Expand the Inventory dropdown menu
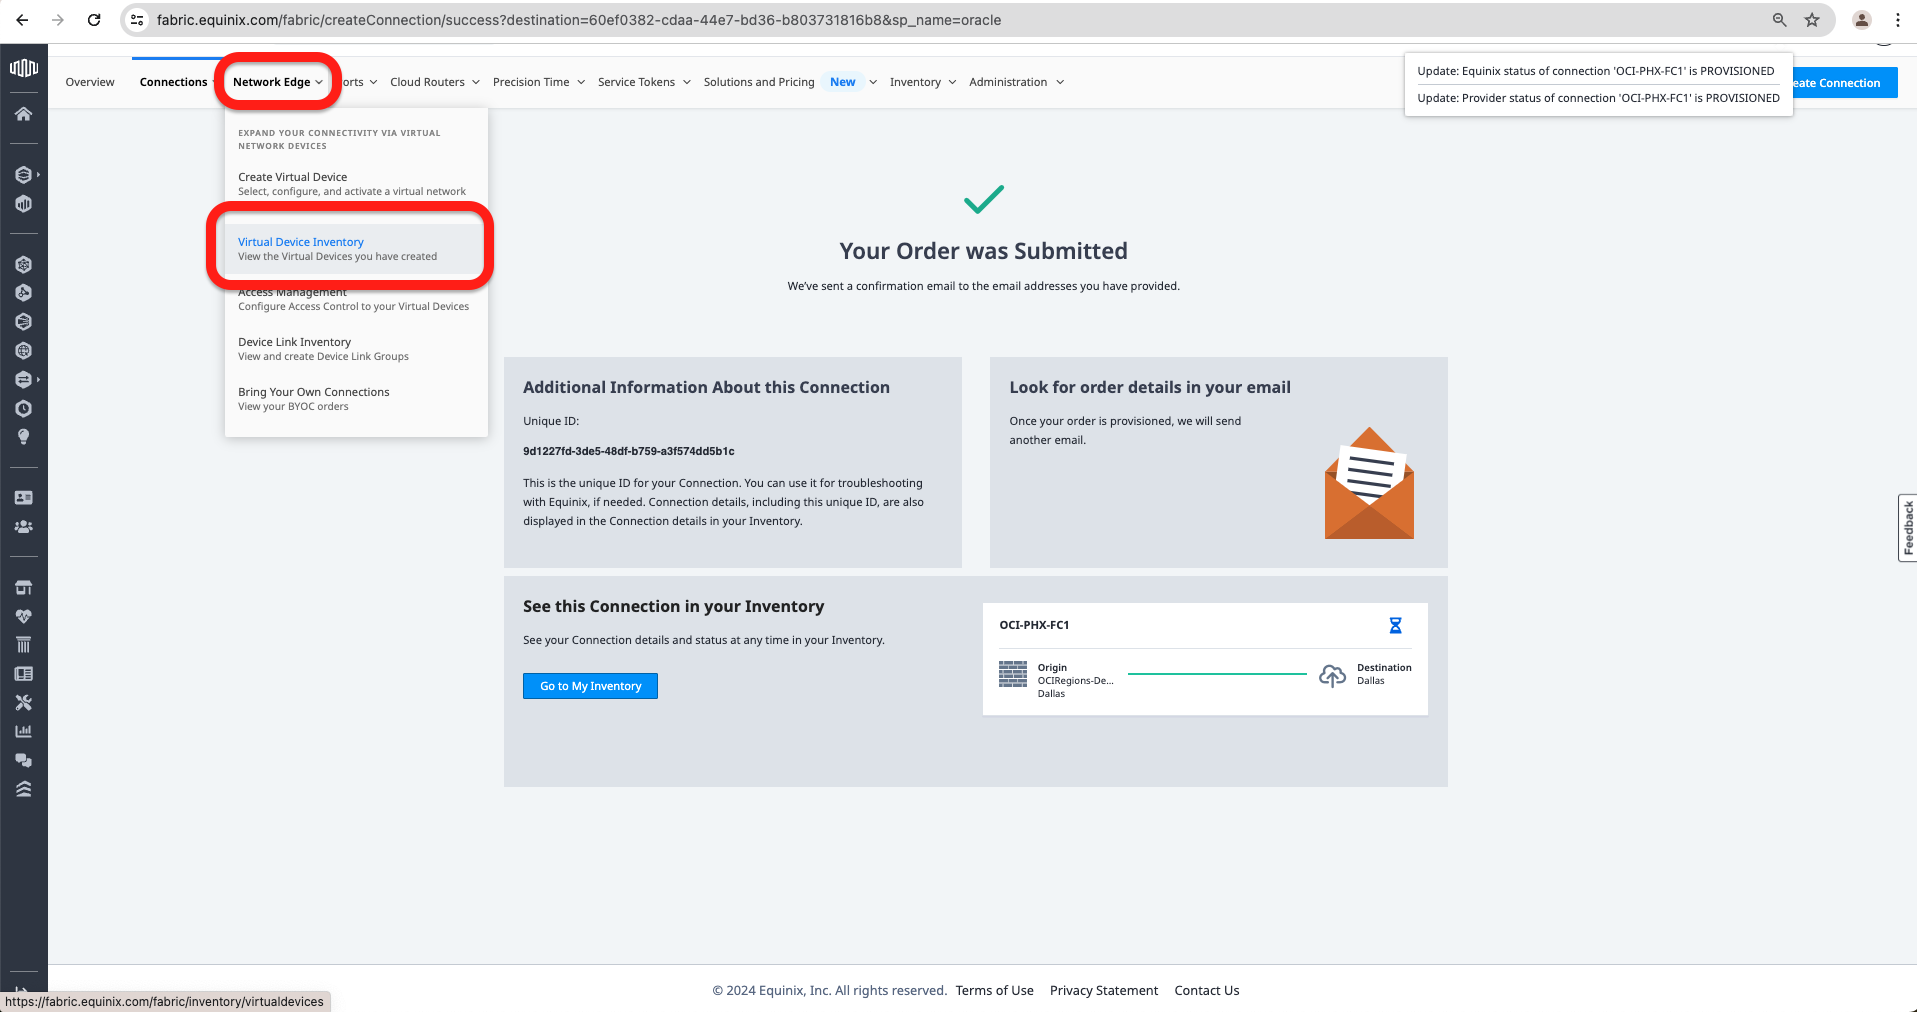Image resolution: width=1917 pixels, height=1012 pixels. tap(921, 82)
